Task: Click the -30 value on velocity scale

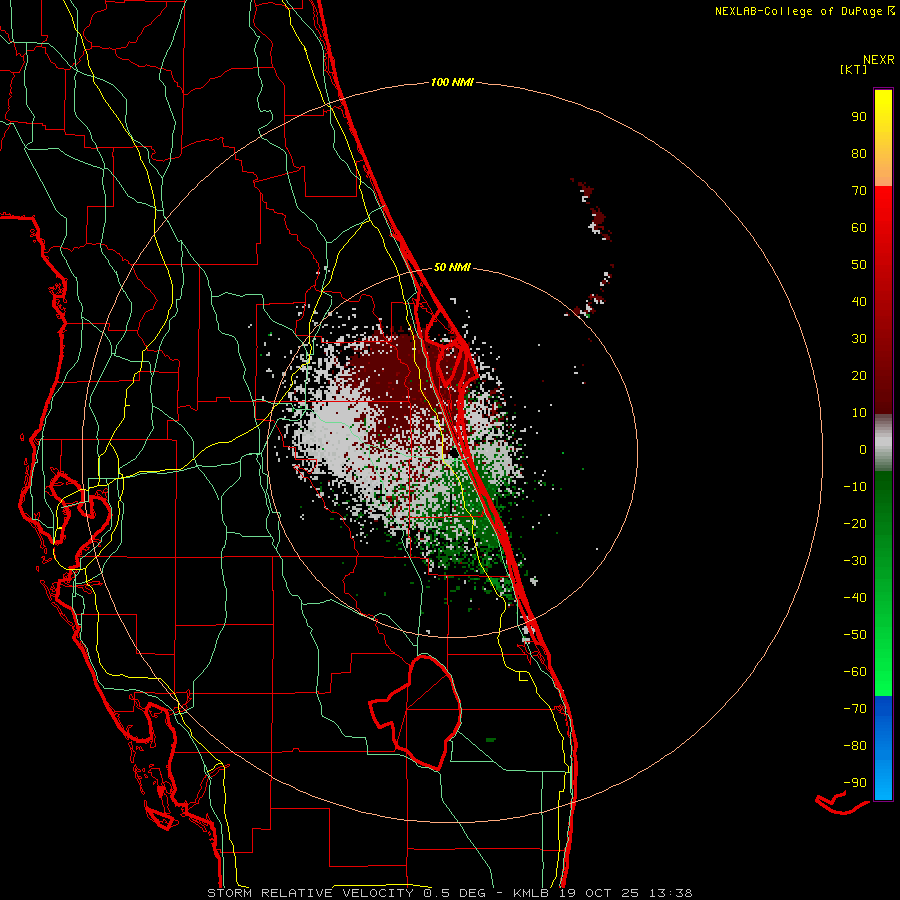Action: pos(855,561)
